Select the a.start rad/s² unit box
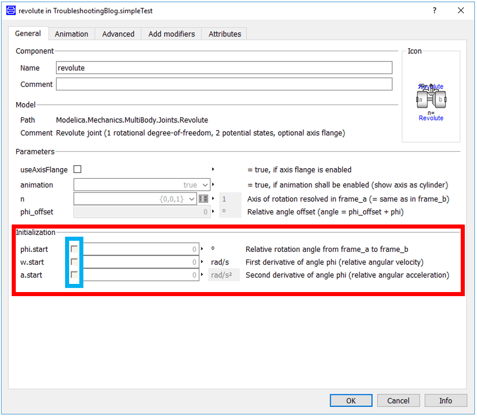477x417 pixels. [224, 275]
